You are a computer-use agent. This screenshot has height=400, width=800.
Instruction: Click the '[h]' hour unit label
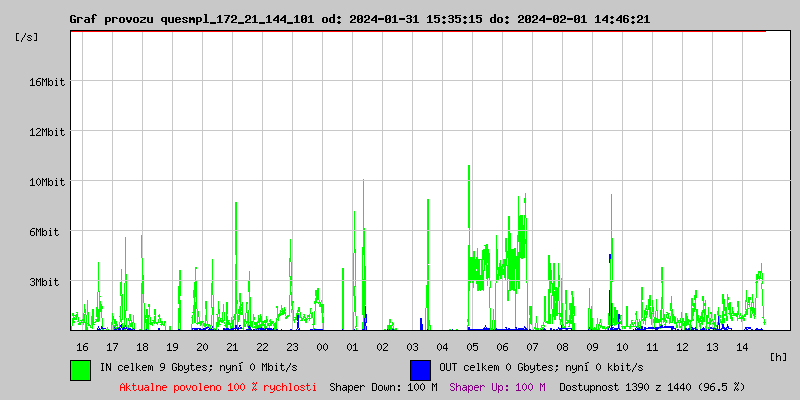click(778, 356)
